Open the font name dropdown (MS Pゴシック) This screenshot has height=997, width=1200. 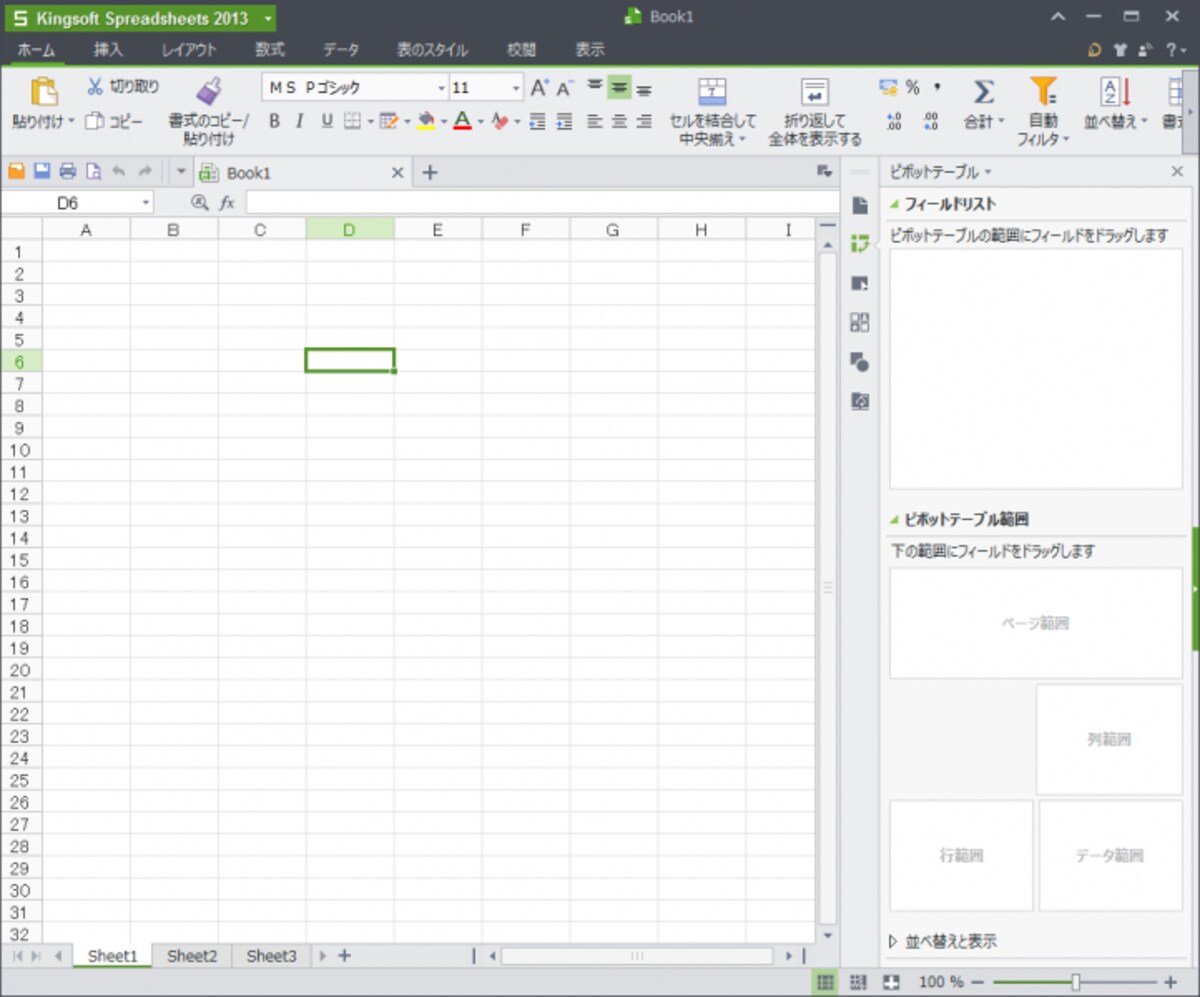(x=441, y=88)
